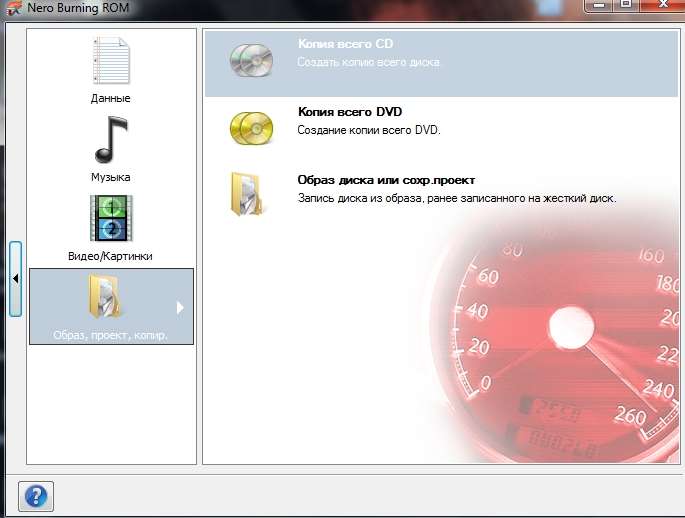
Task: Select the Образ диска или сохр.проект title
Action: coord(386,180)
